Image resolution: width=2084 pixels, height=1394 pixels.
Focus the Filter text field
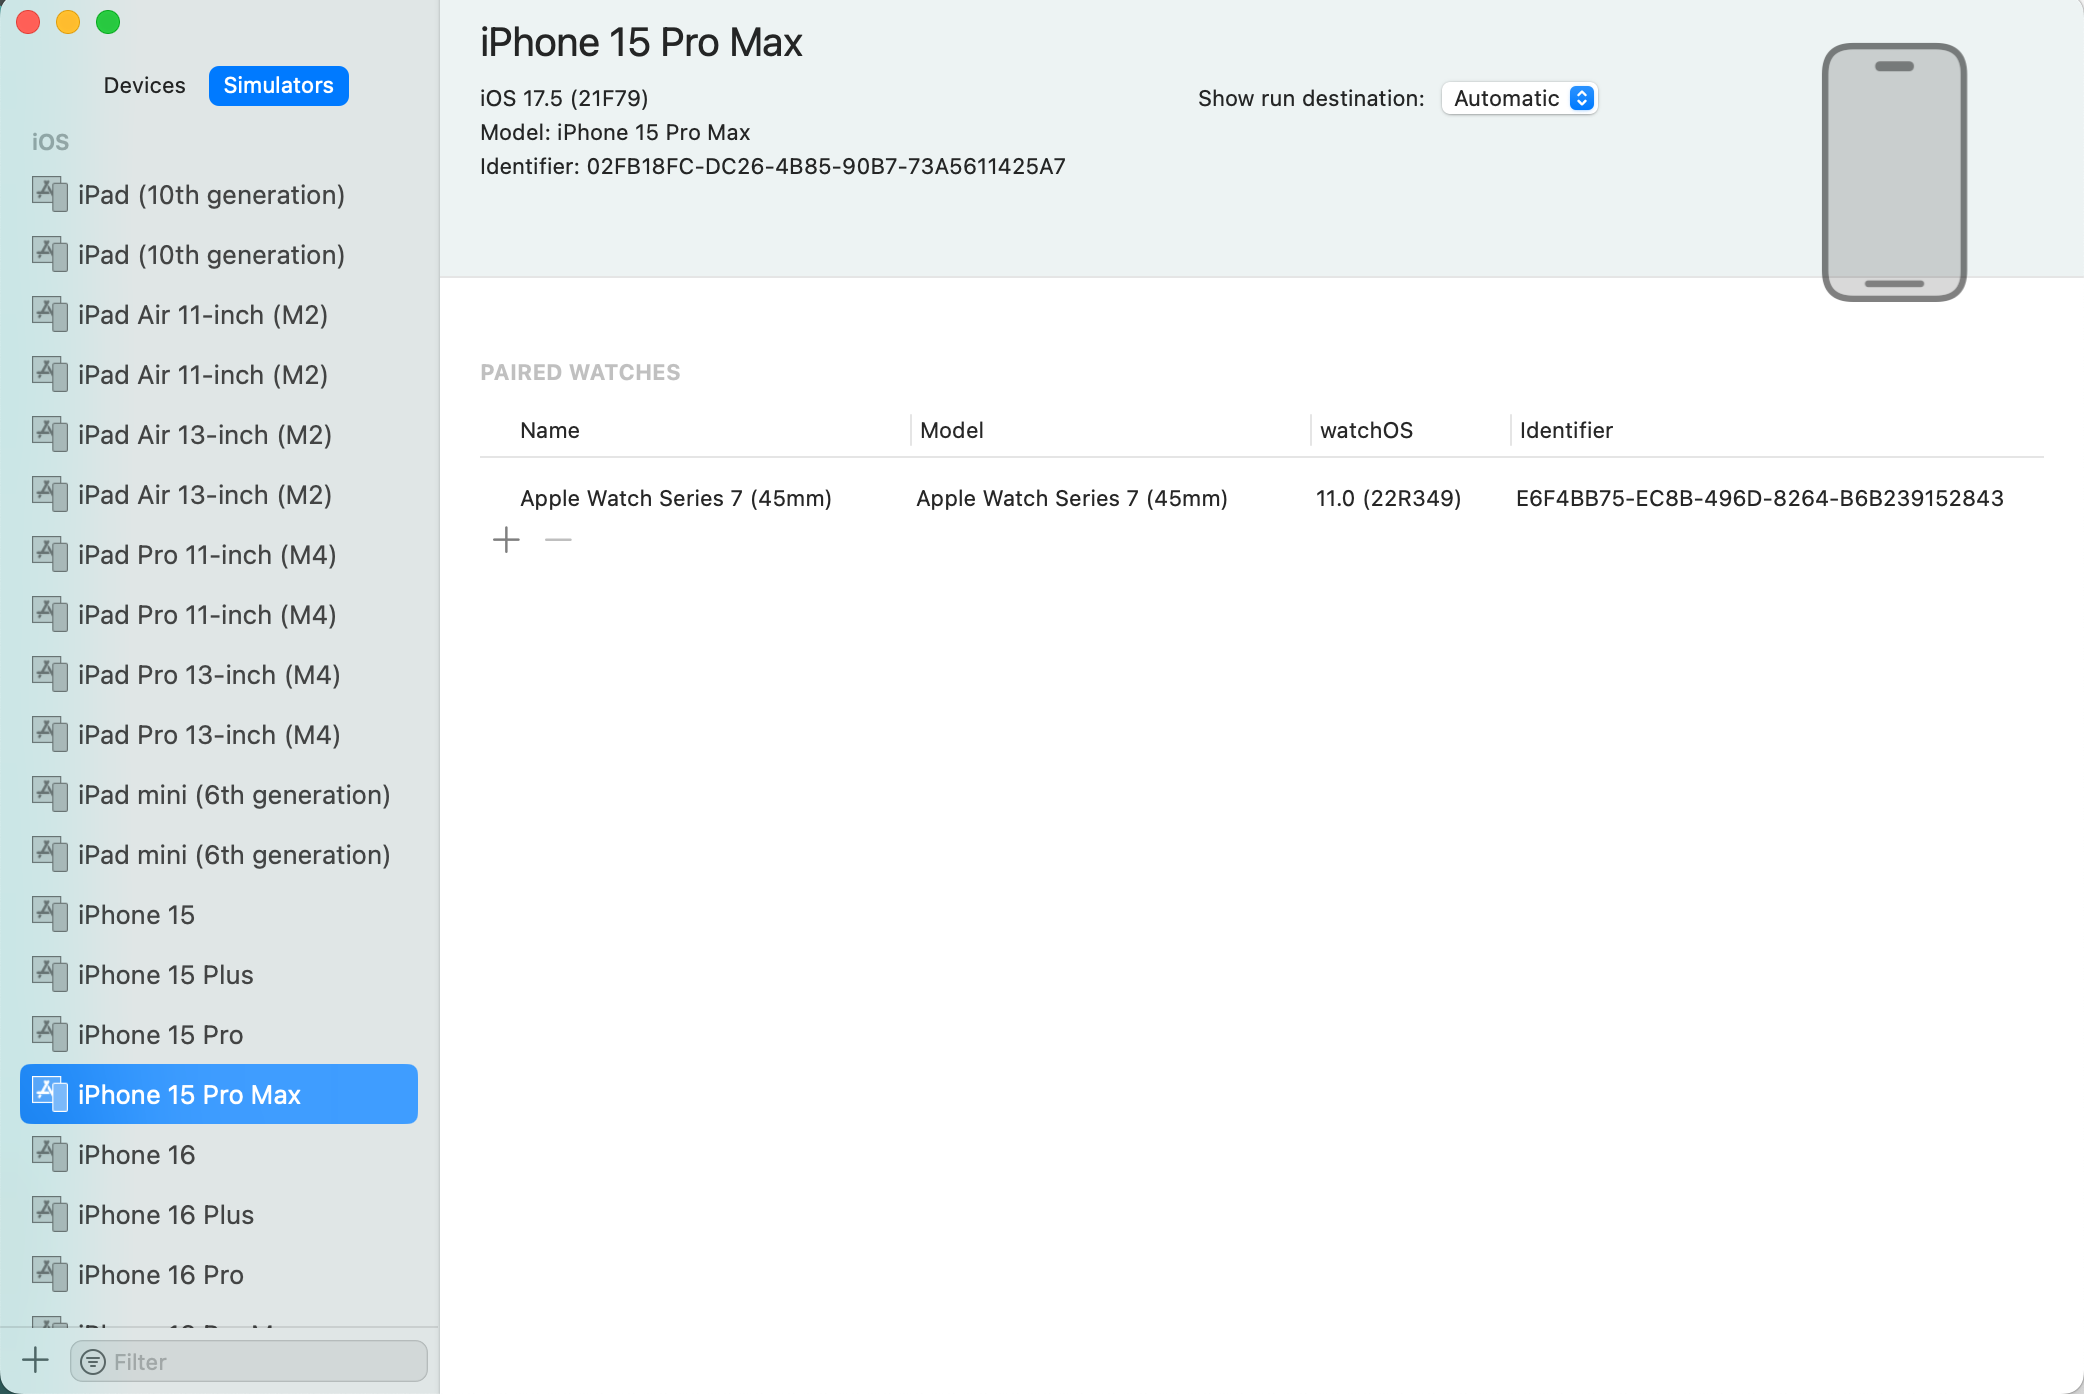tap(249, 1362)
